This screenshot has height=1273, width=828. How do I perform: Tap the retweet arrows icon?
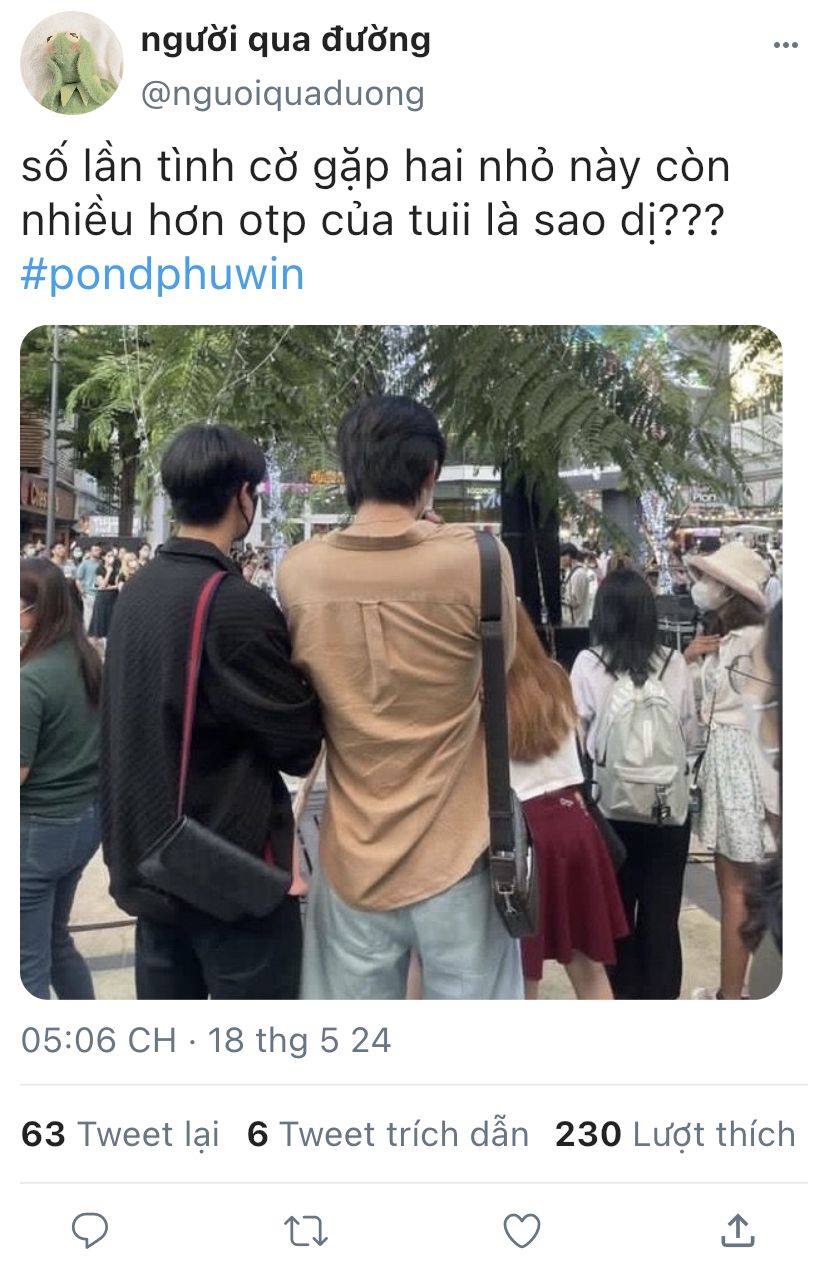[x=306, y=1231]
